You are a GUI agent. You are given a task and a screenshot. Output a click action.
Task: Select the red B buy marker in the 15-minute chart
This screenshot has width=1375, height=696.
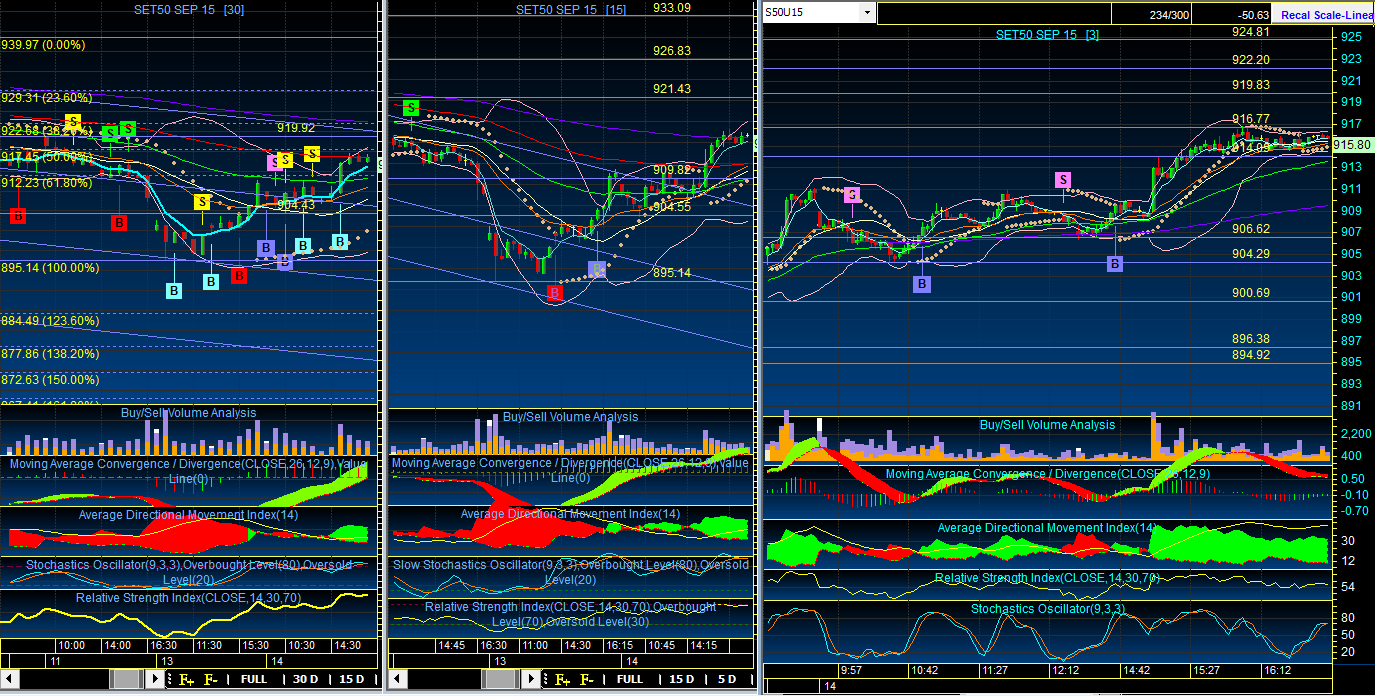coord(555,293)
